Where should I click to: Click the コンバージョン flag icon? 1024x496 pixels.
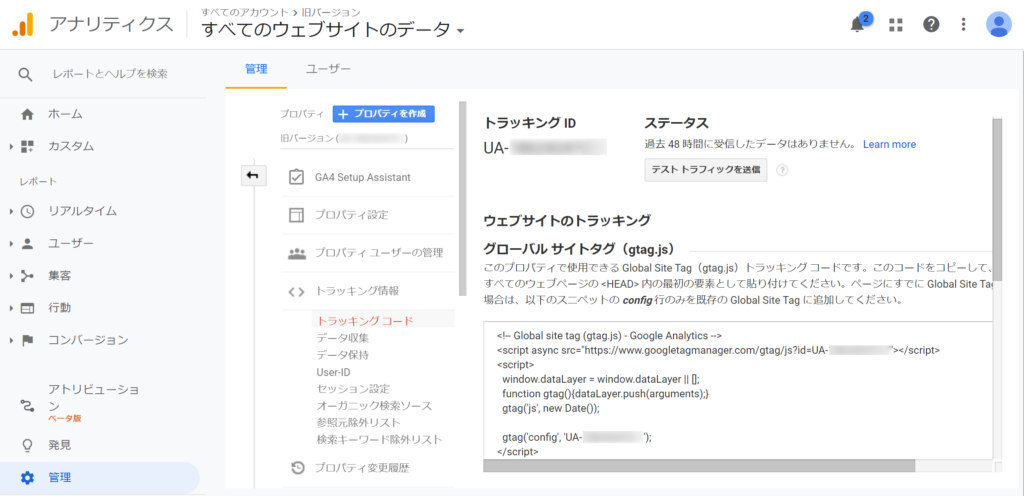27,340
